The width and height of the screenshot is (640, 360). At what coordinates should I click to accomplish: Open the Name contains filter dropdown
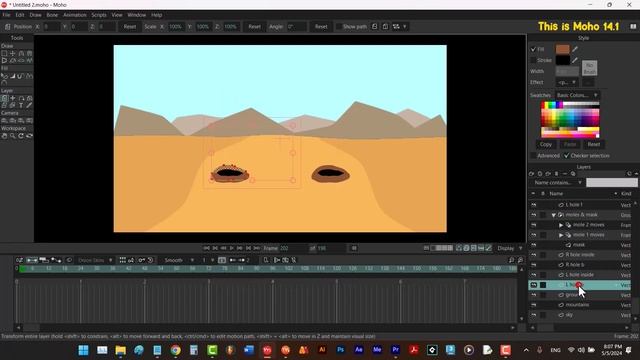pyautogui.click(x=557, y=182)
